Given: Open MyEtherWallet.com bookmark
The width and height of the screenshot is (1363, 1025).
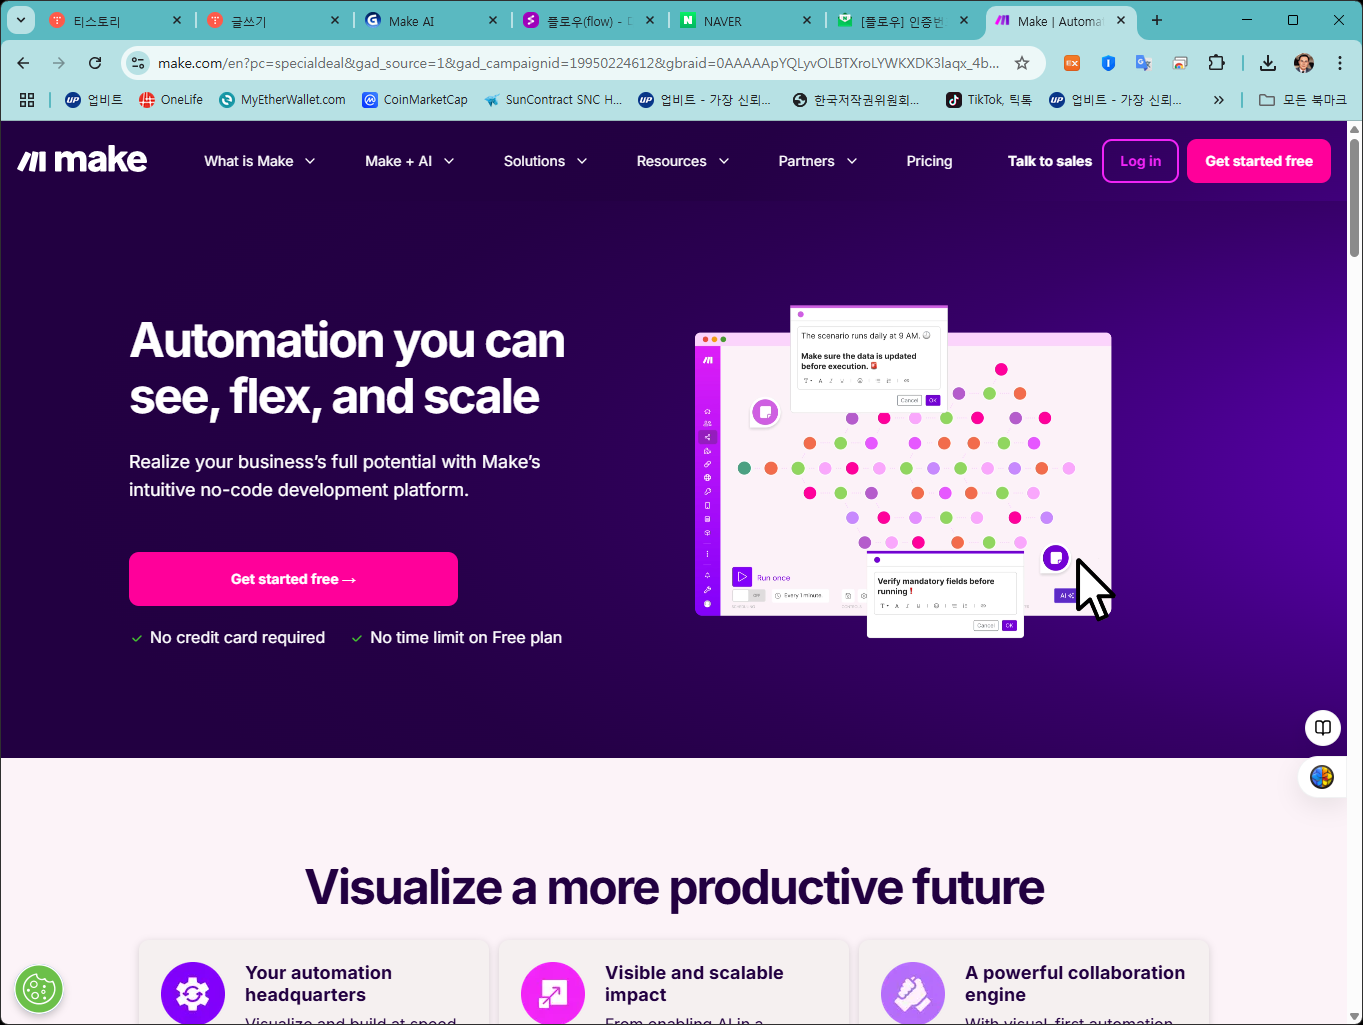Looking at the screenshot, I should click(282, 100).
